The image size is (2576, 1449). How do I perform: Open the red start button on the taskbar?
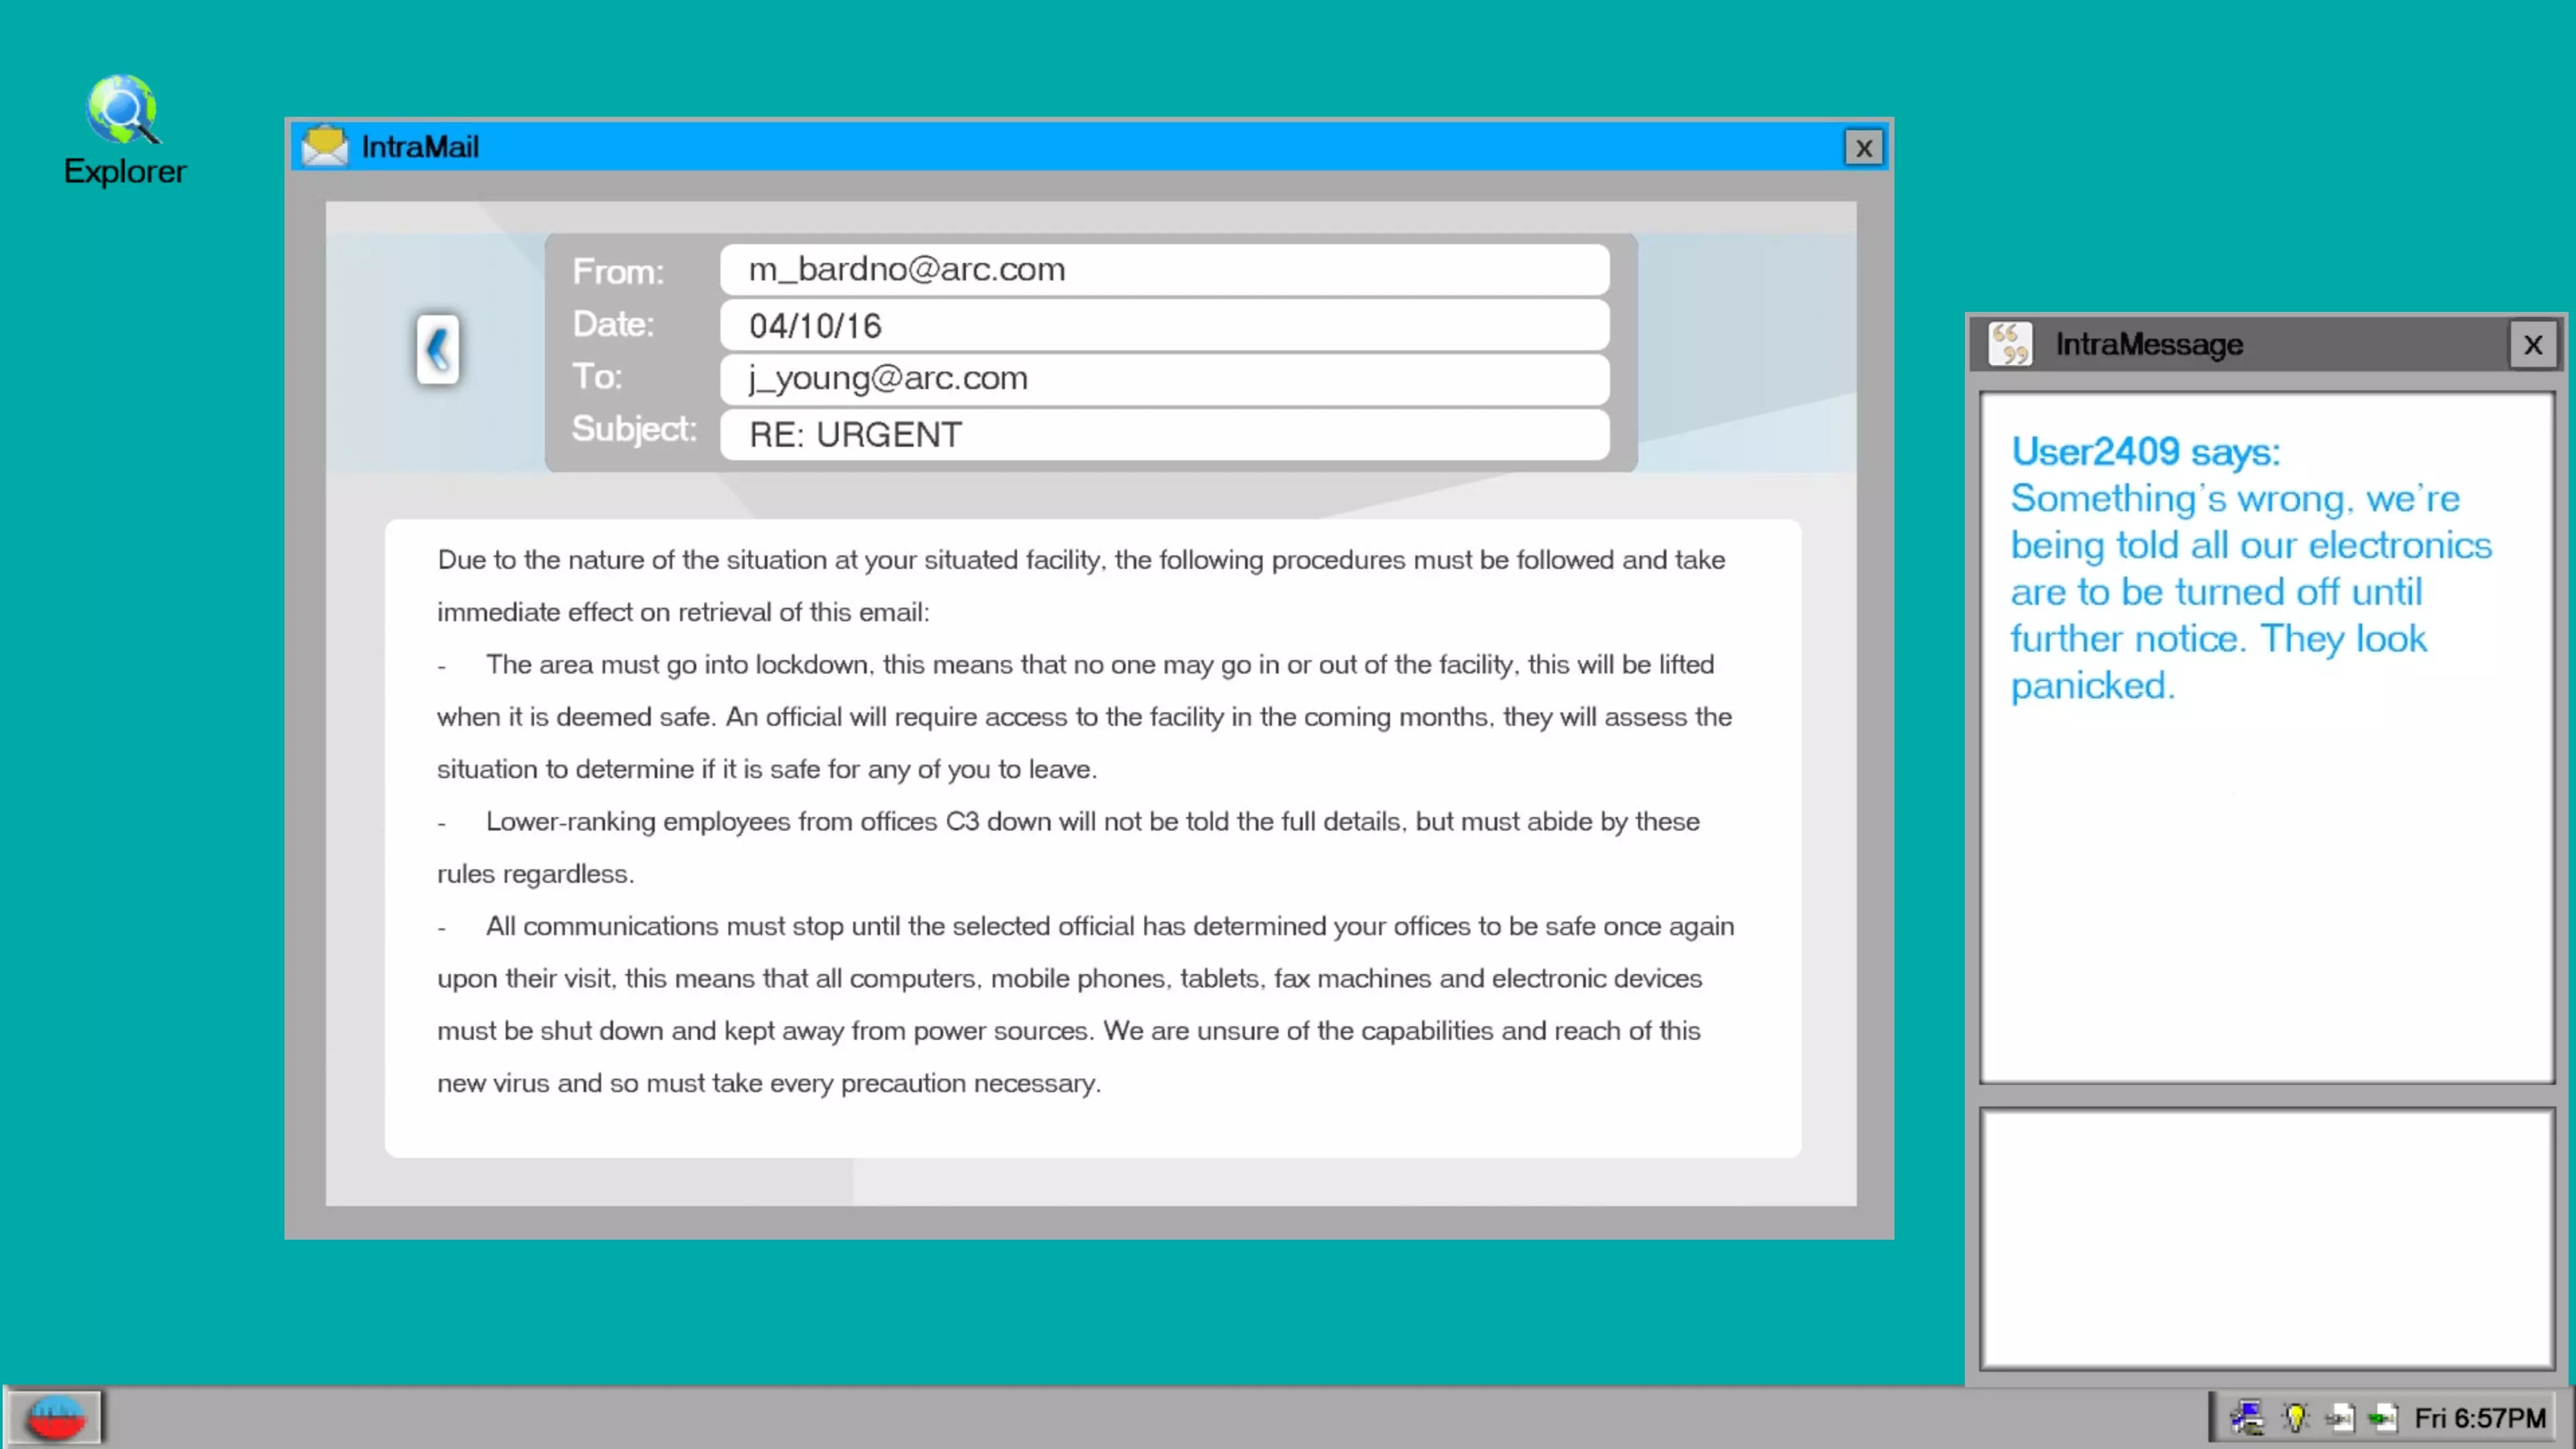(x=55, y=1417)
